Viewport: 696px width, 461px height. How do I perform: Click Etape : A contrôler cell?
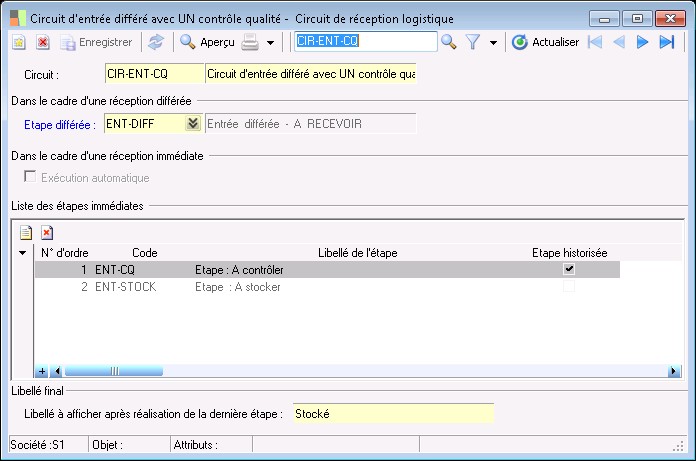239,270
